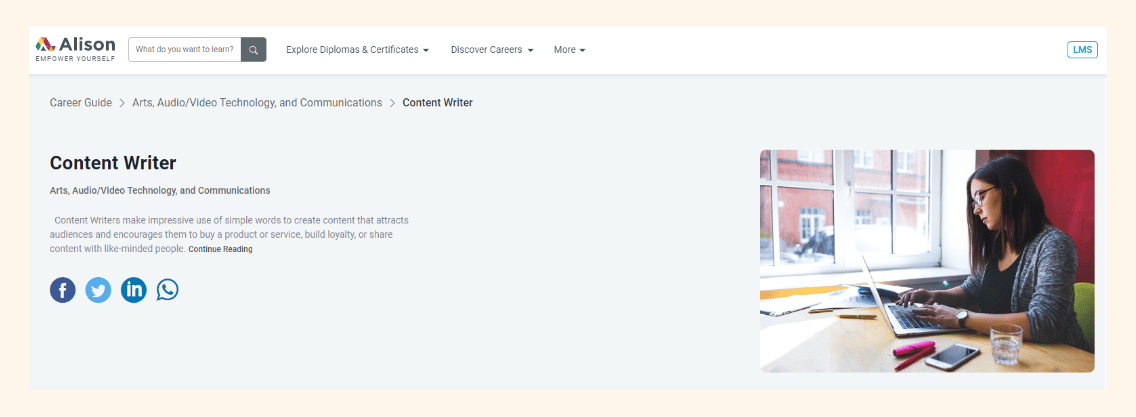Share the page on Twitter
The image size is (1136, 417).
coord(98,290)
